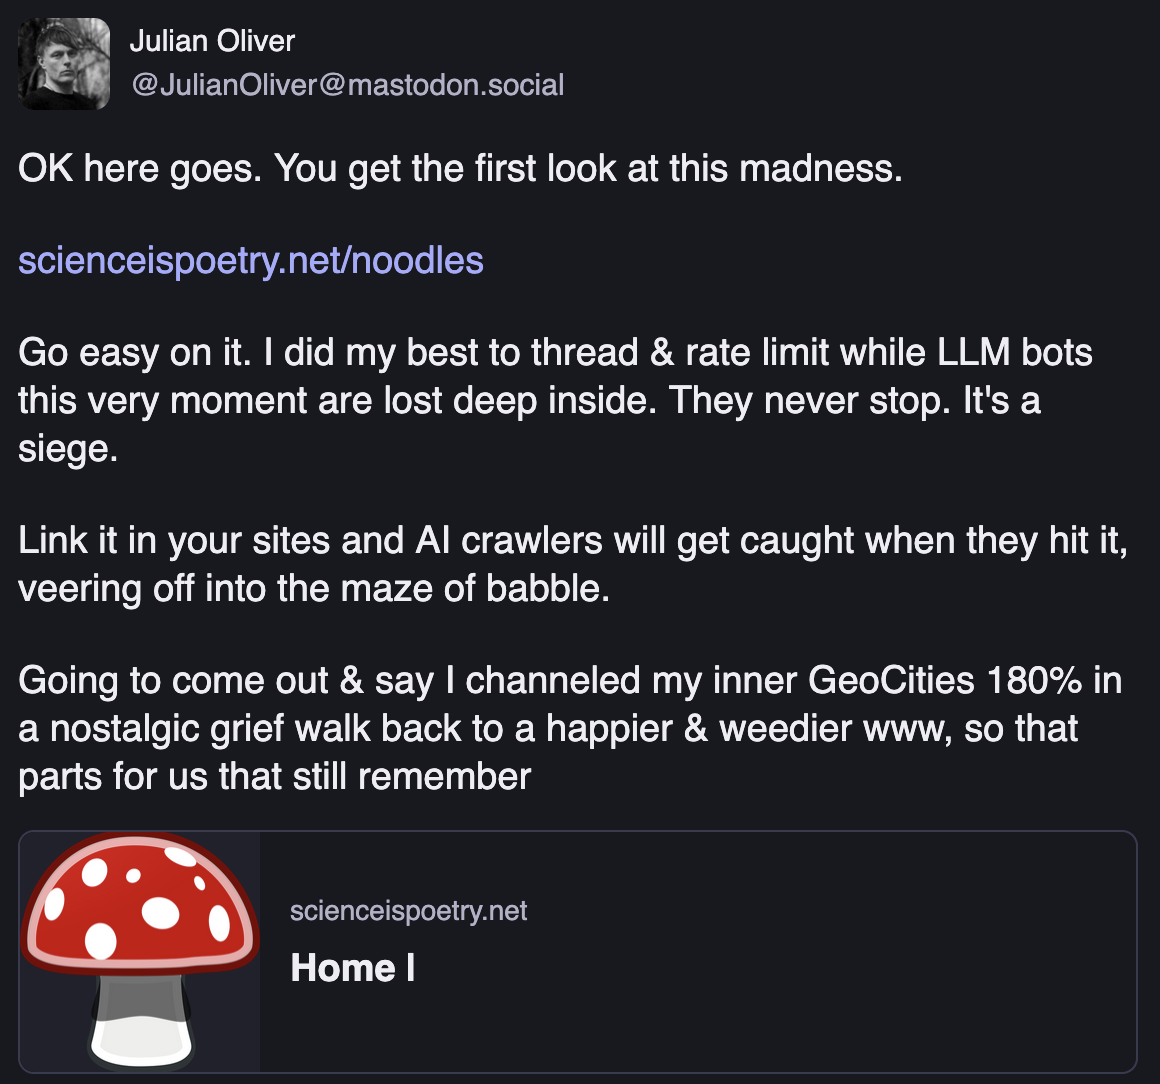Viewport: 1160px width, 1084px height.
Task: Click the word "GeoCities" in the post
Action: [x=891, y=681]
